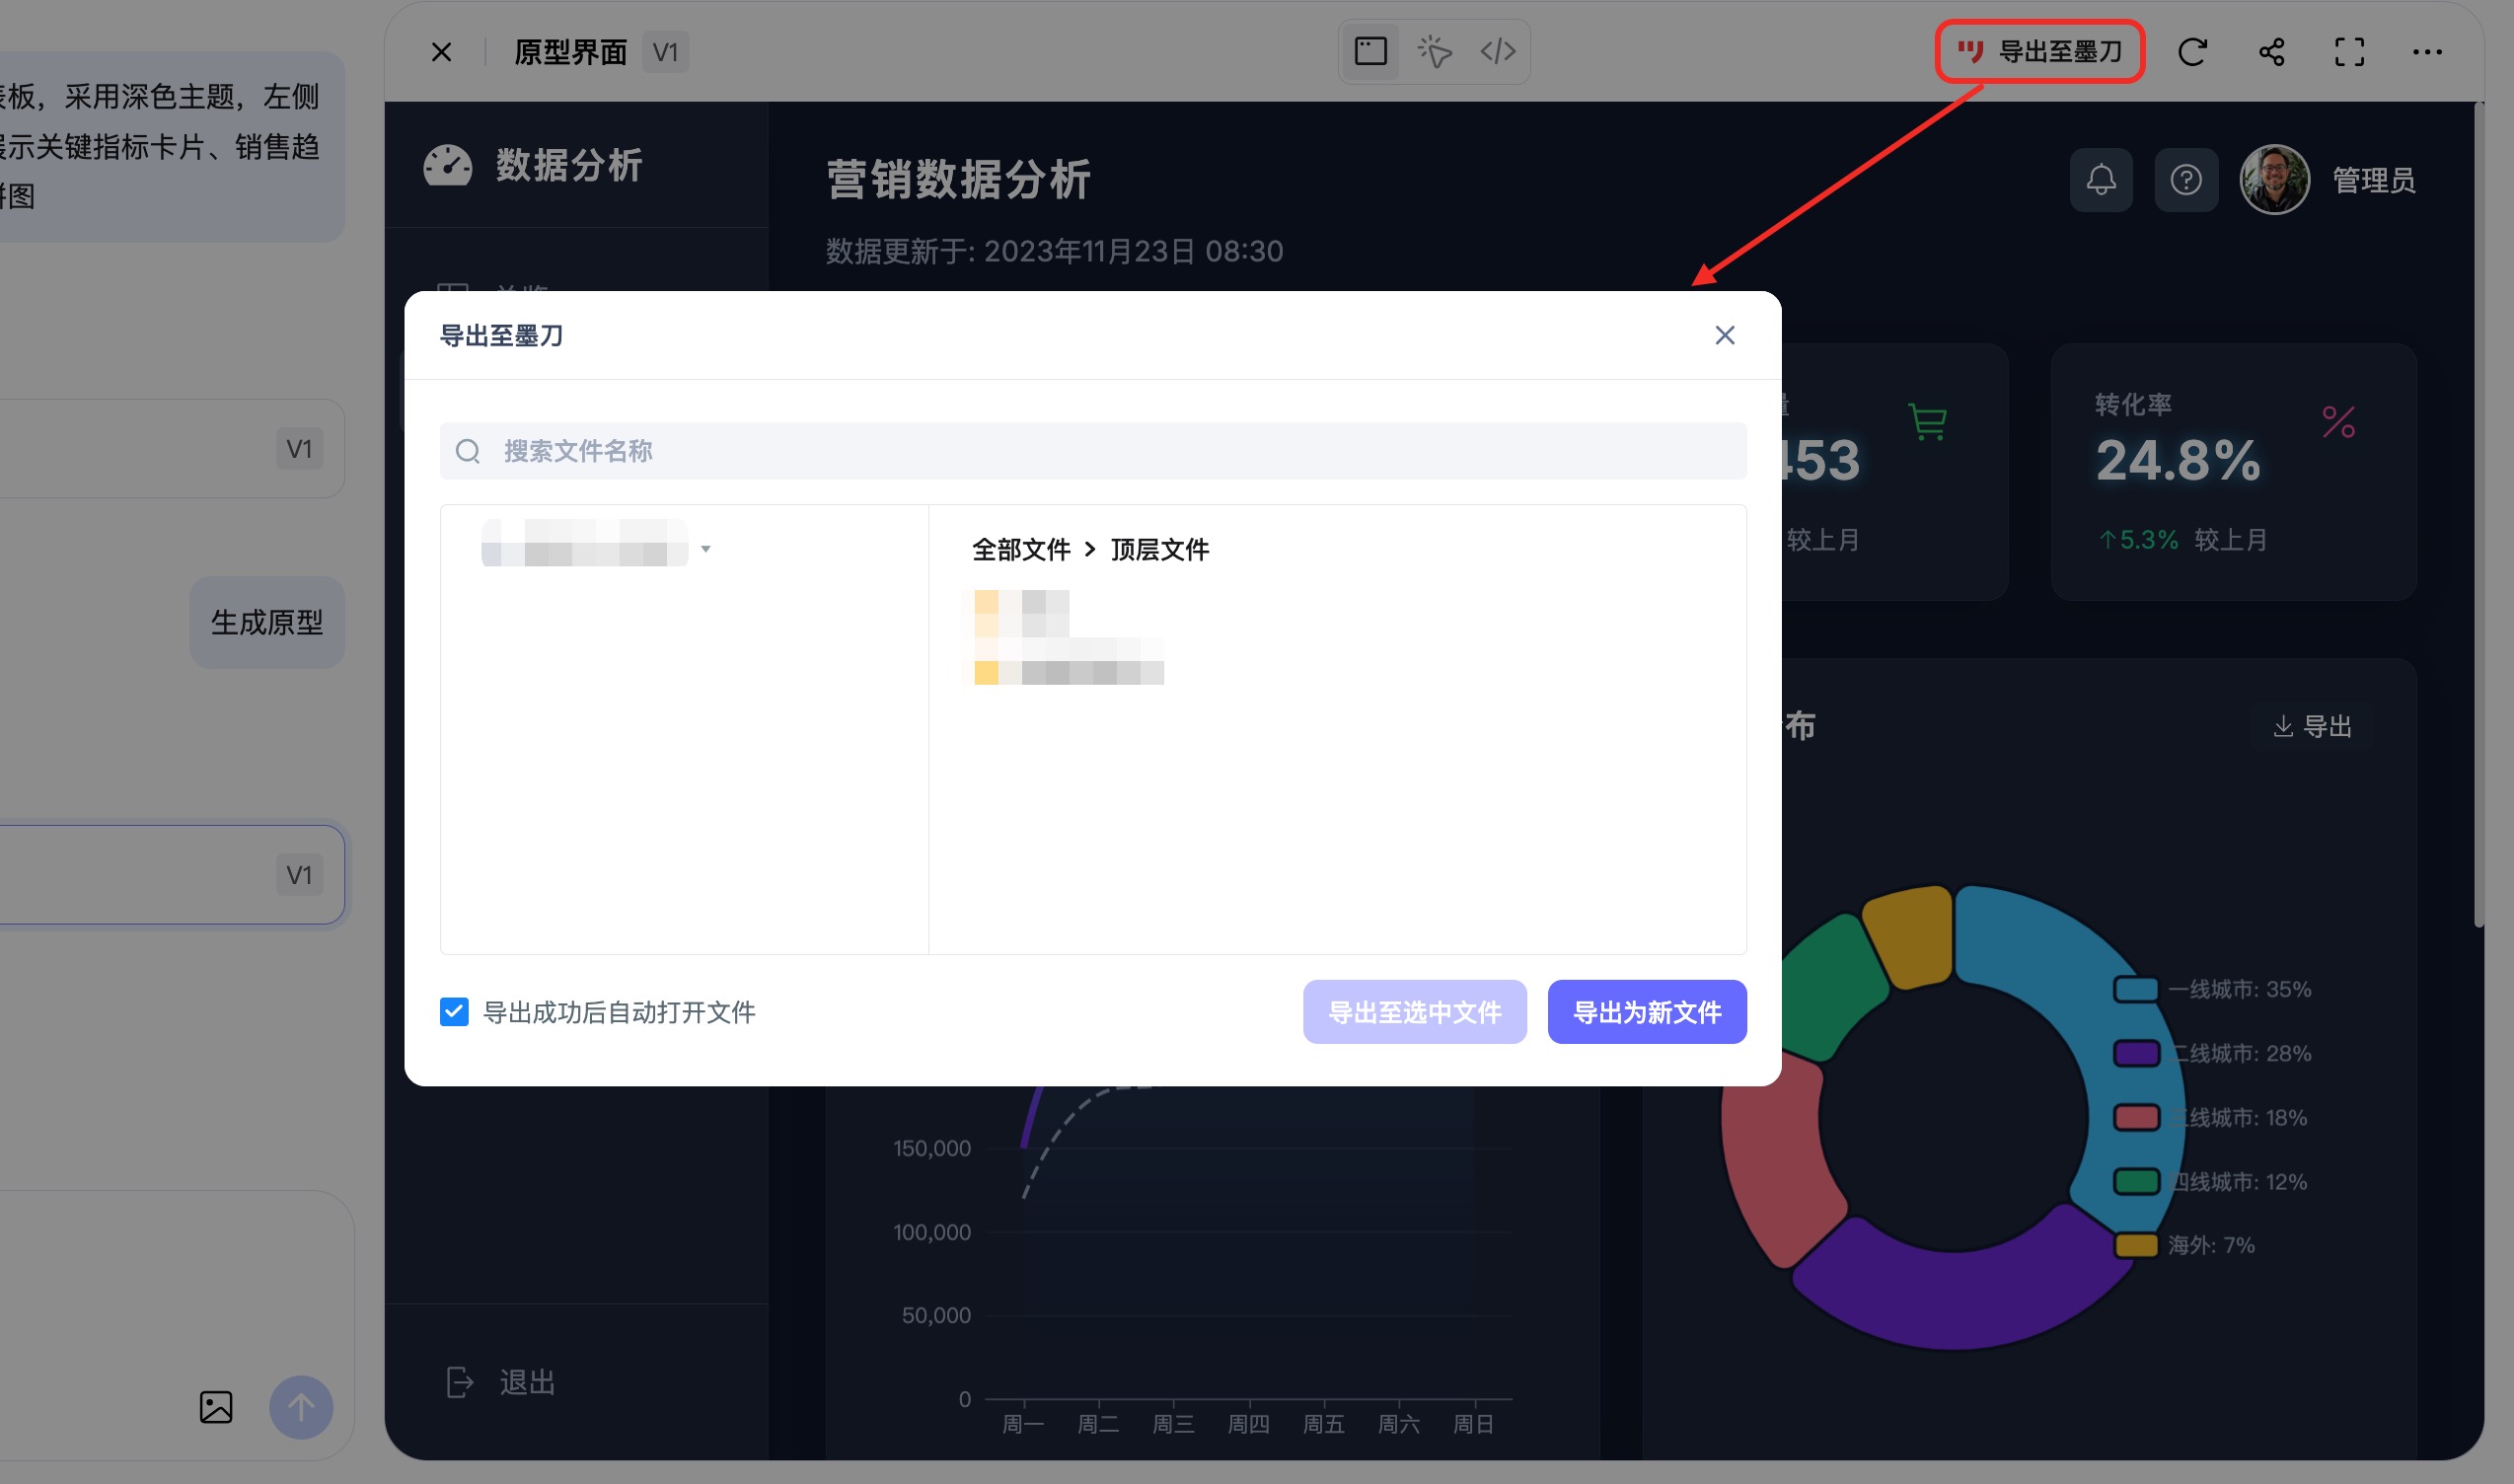This screenshot has width=2514, height=1484.
Task: Click the search magnifier in the dialog
Action: (x=468, y=451)
